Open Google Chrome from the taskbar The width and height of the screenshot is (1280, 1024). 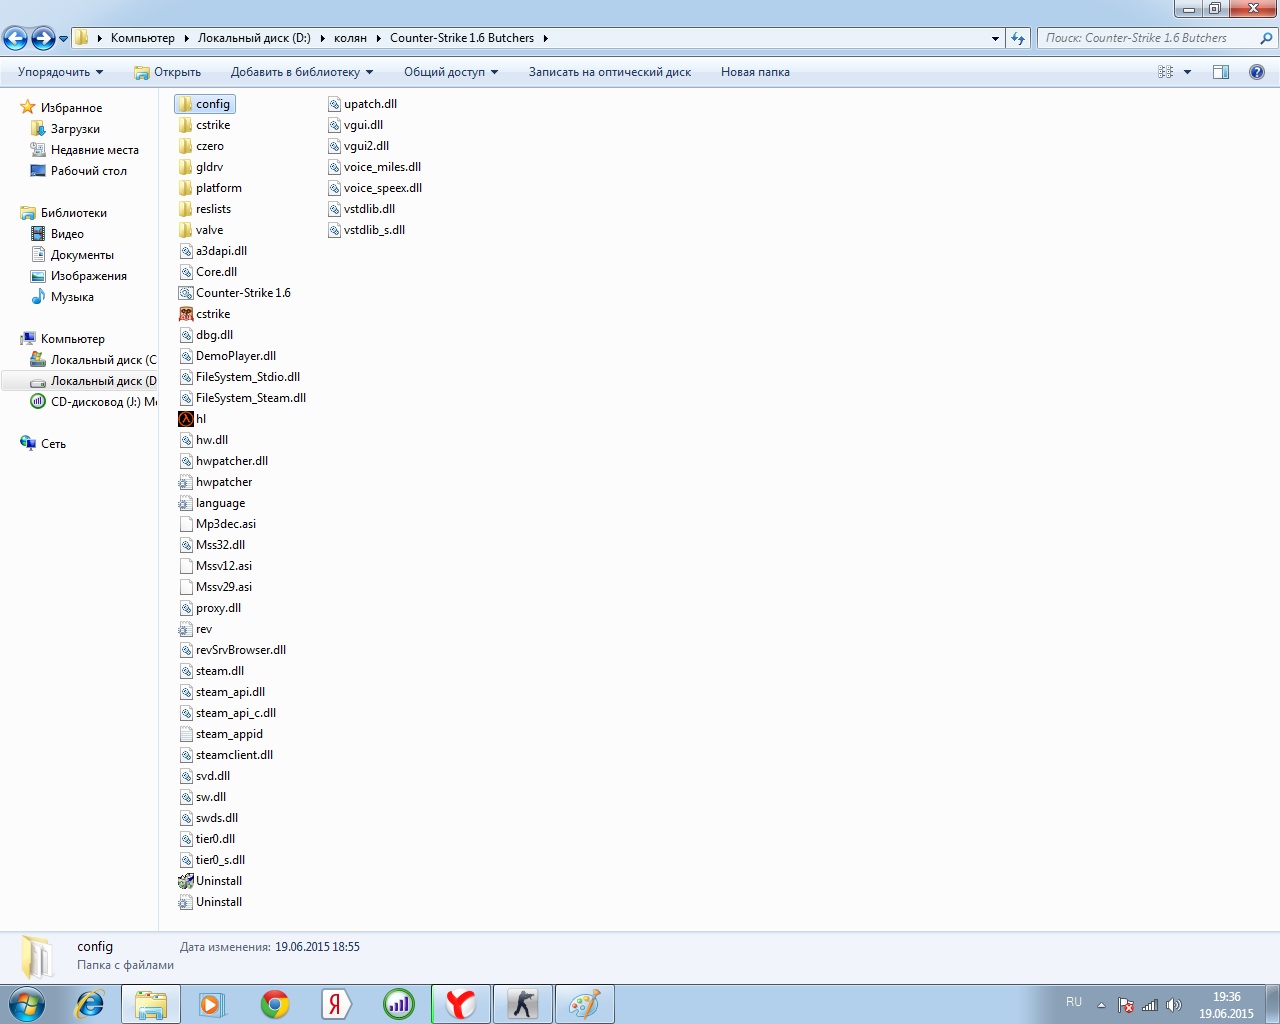click(275, 1004)
